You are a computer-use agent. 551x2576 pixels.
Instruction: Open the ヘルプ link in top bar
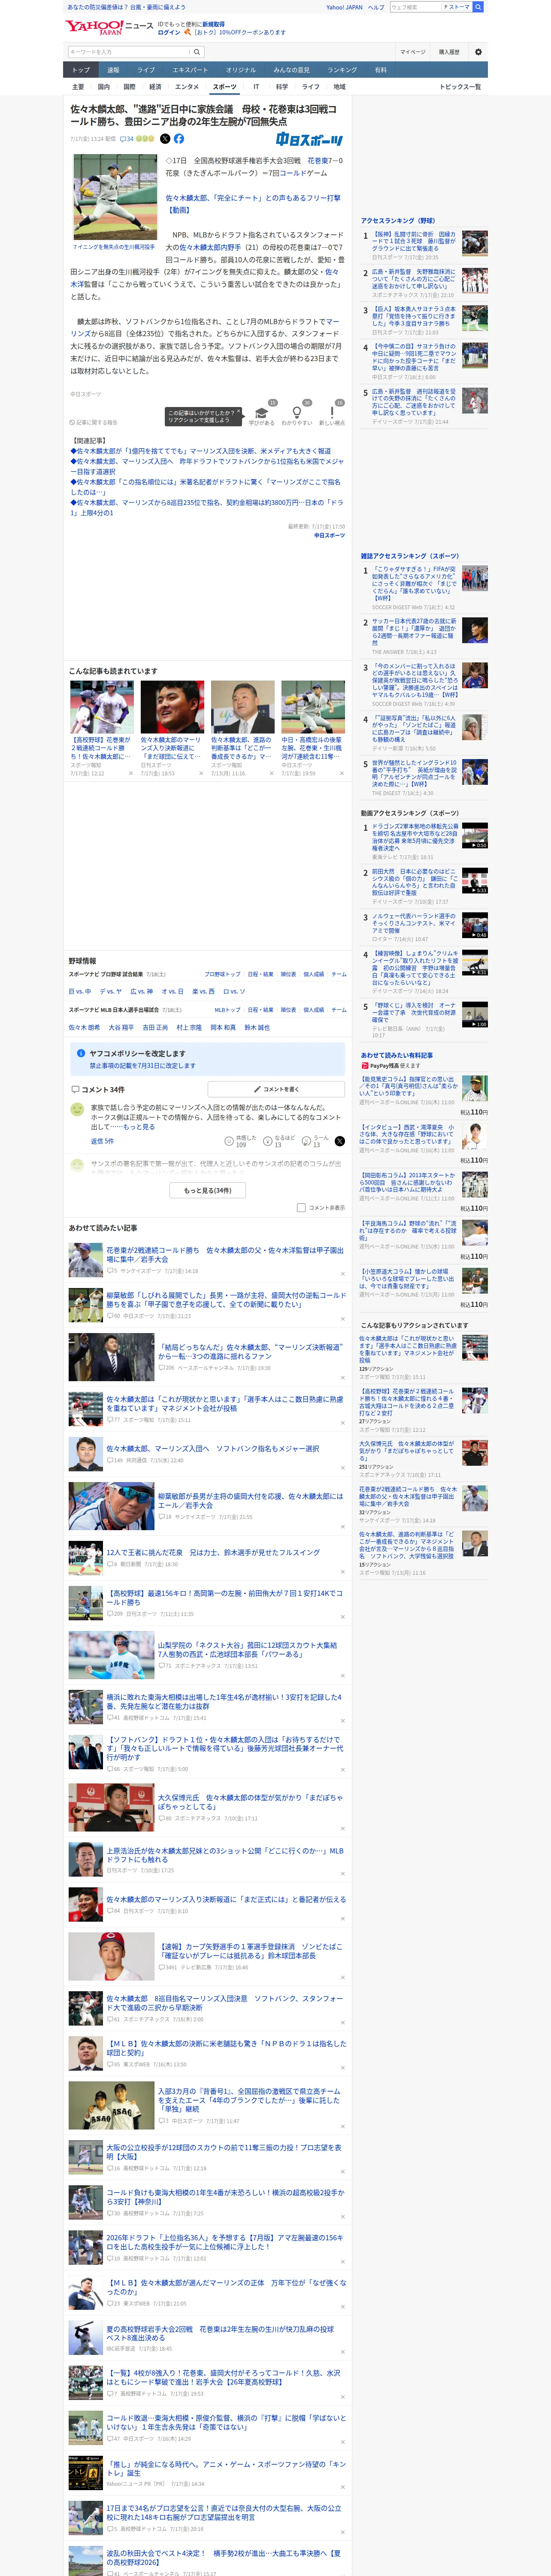376,7
